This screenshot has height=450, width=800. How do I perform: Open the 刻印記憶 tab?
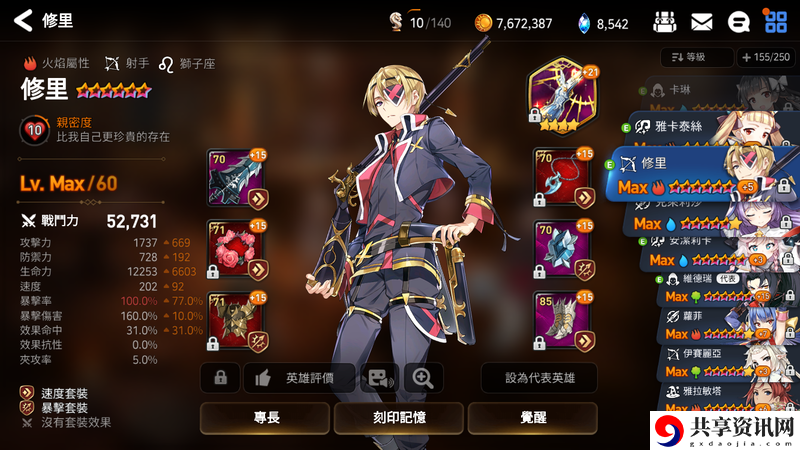399,418
